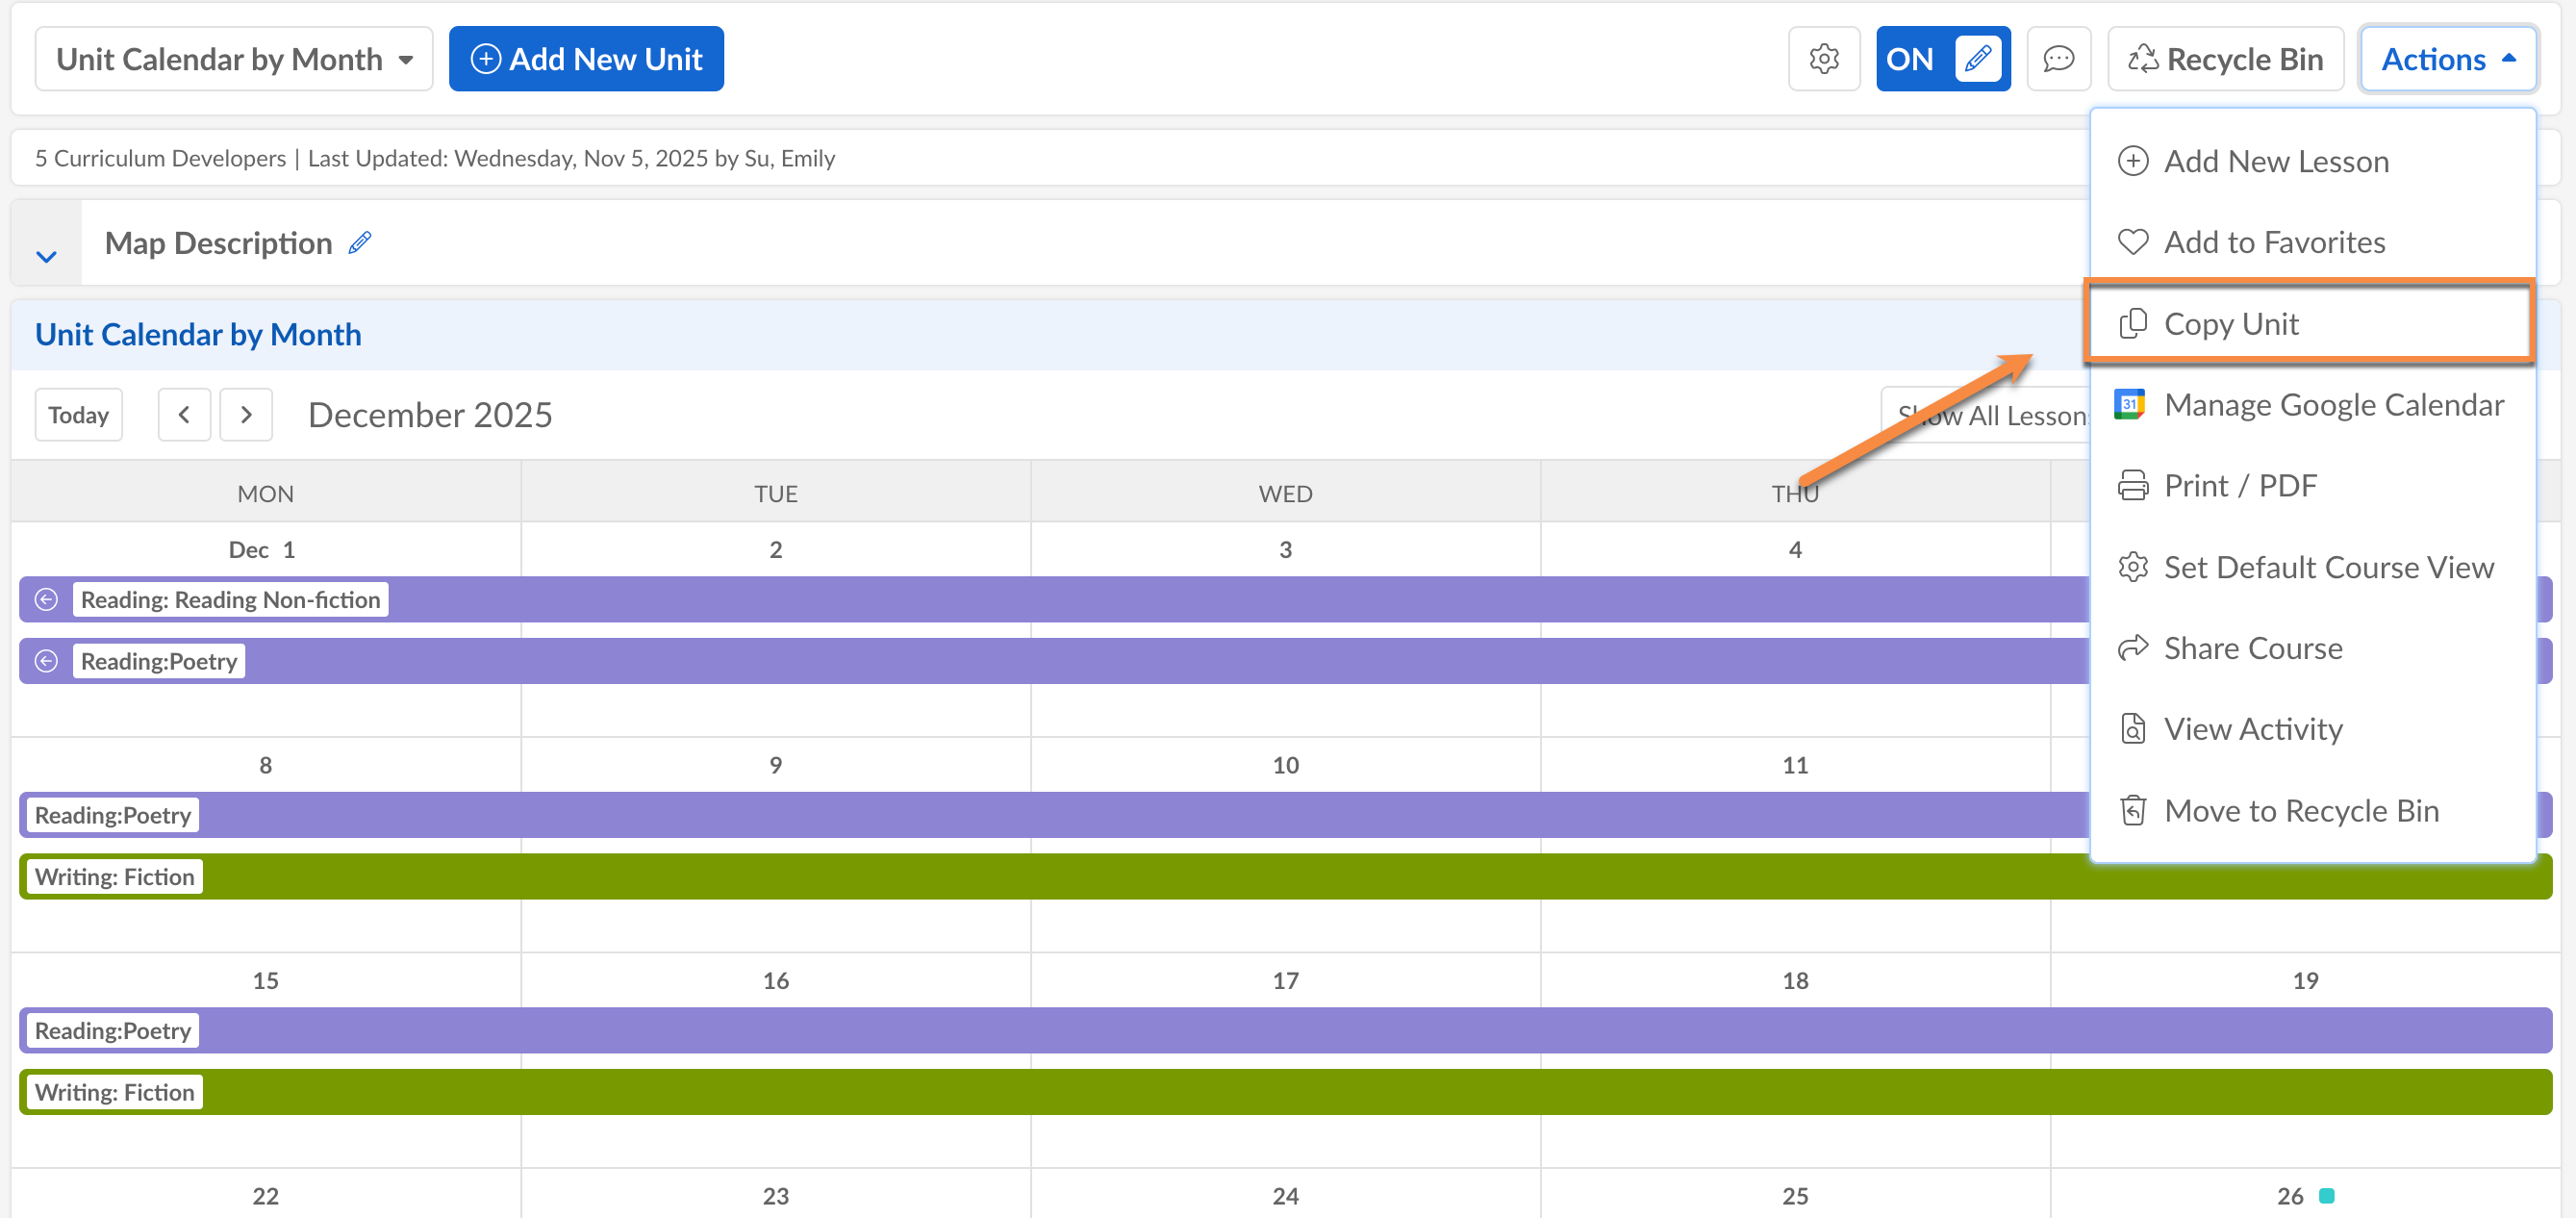Open the comments speech bubble icon
Image resolution: width=2576 pixels, height=1218 pixels.
point(2058,59)
